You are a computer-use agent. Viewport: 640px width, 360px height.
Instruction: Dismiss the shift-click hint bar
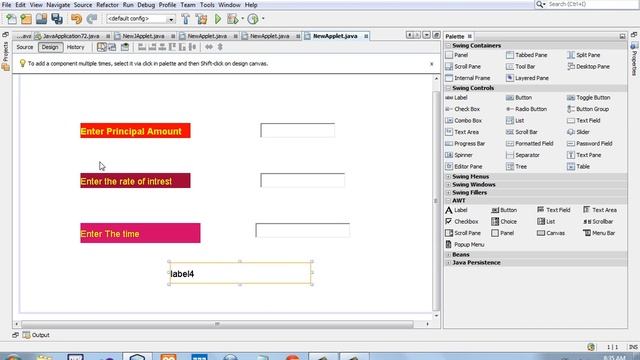coord(432,64)
